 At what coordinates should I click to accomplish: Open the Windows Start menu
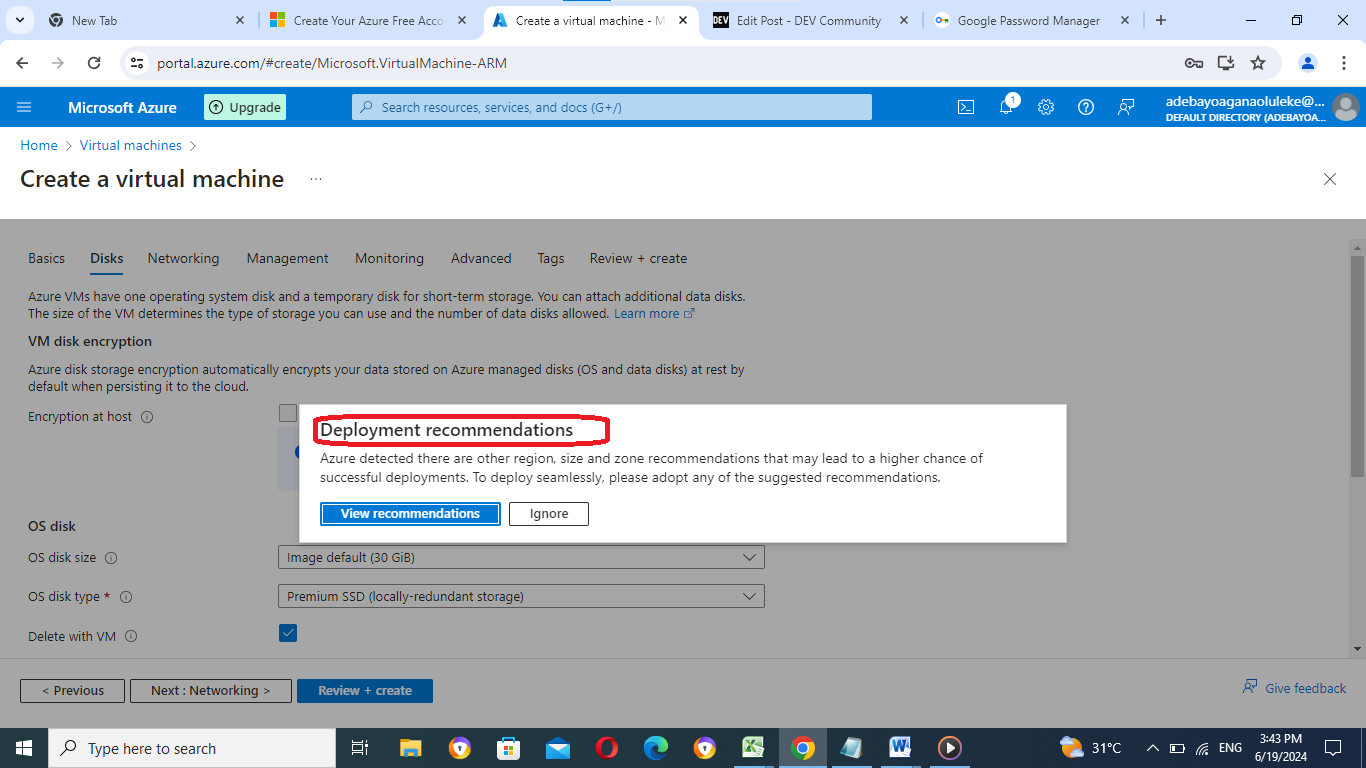coord(23,748)
